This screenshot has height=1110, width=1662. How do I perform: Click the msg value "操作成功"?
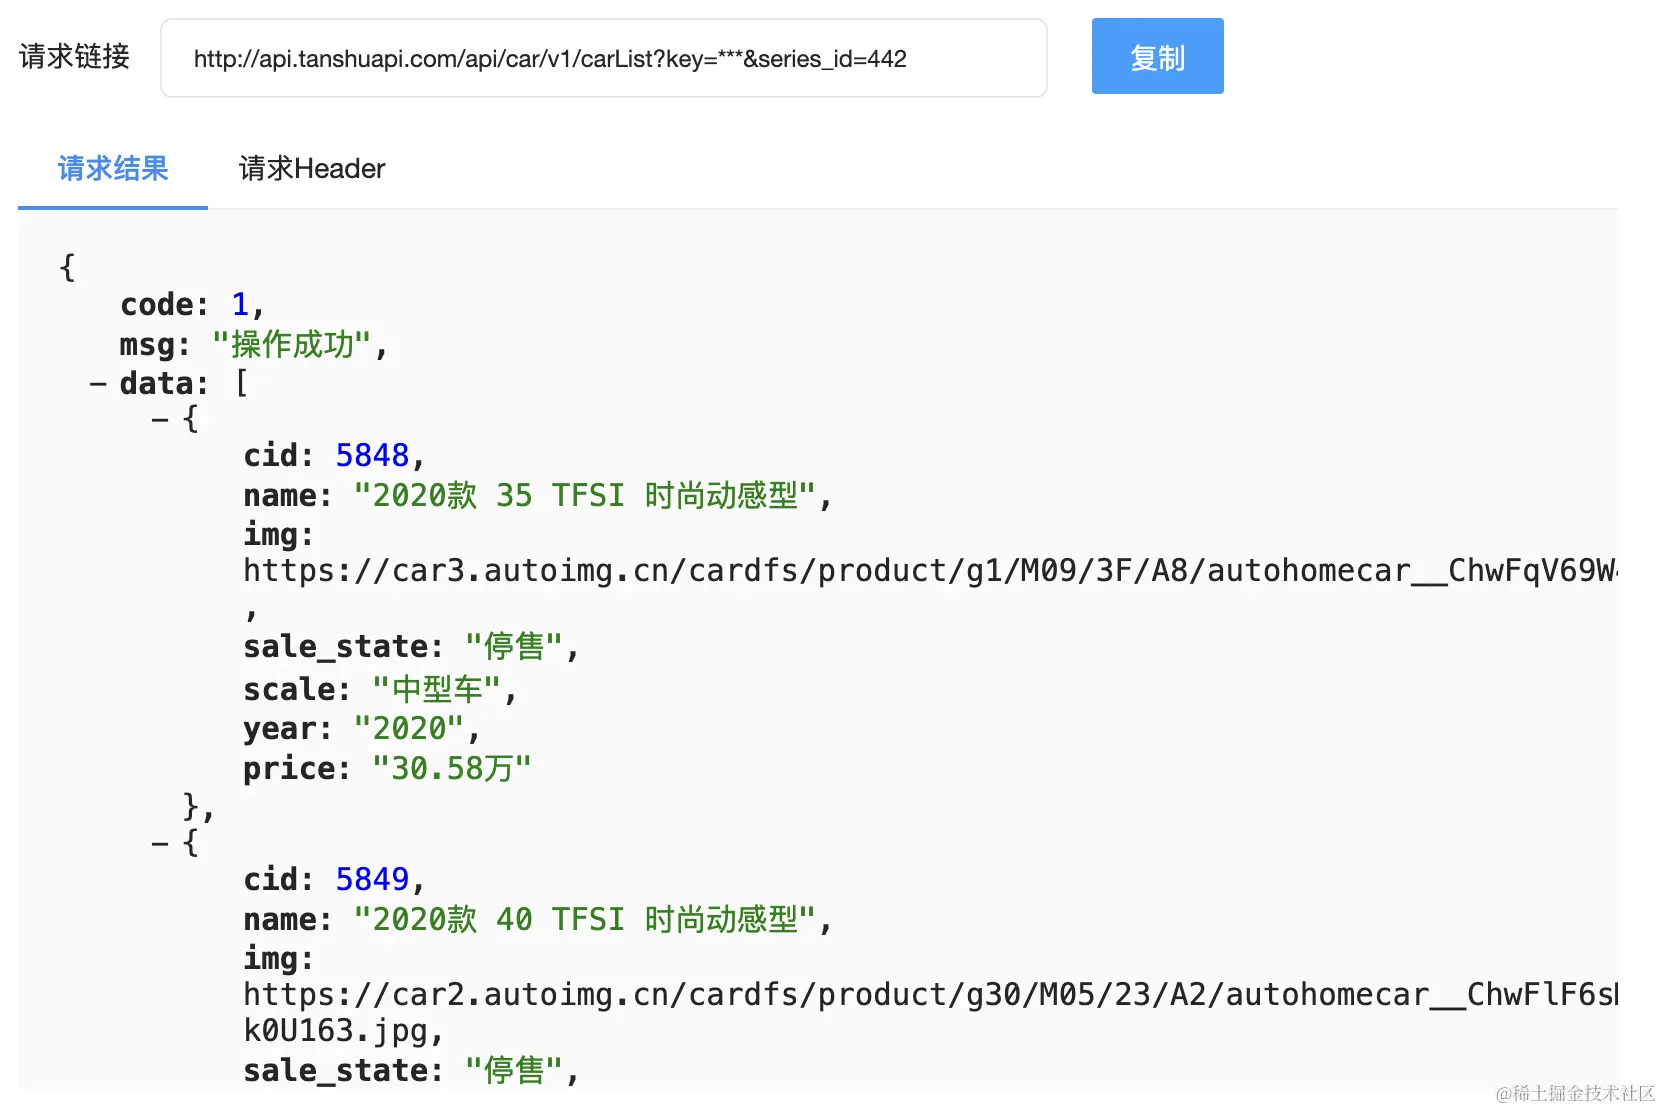291,345
